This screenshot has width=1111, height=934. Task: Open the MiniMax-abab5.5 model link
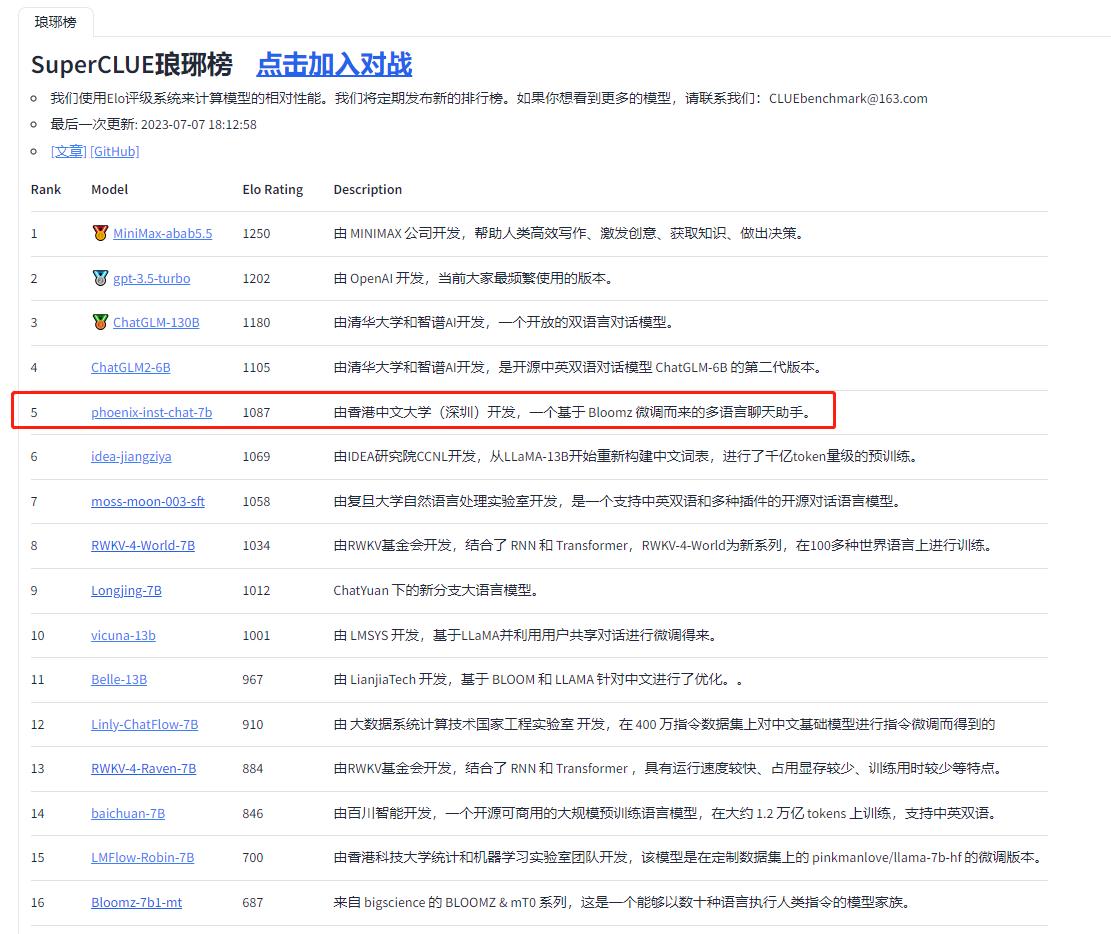tap(162, 233)
